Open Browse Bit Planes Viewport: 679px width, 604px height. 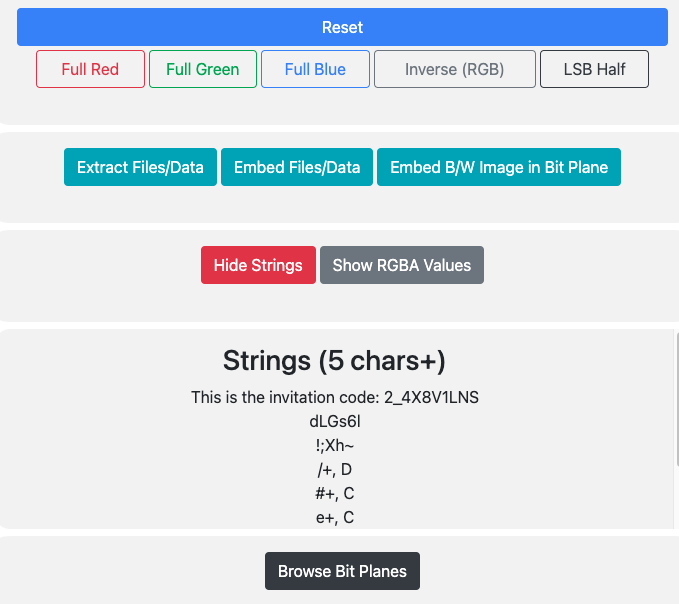pyautogui.click(x=342, y=571)
